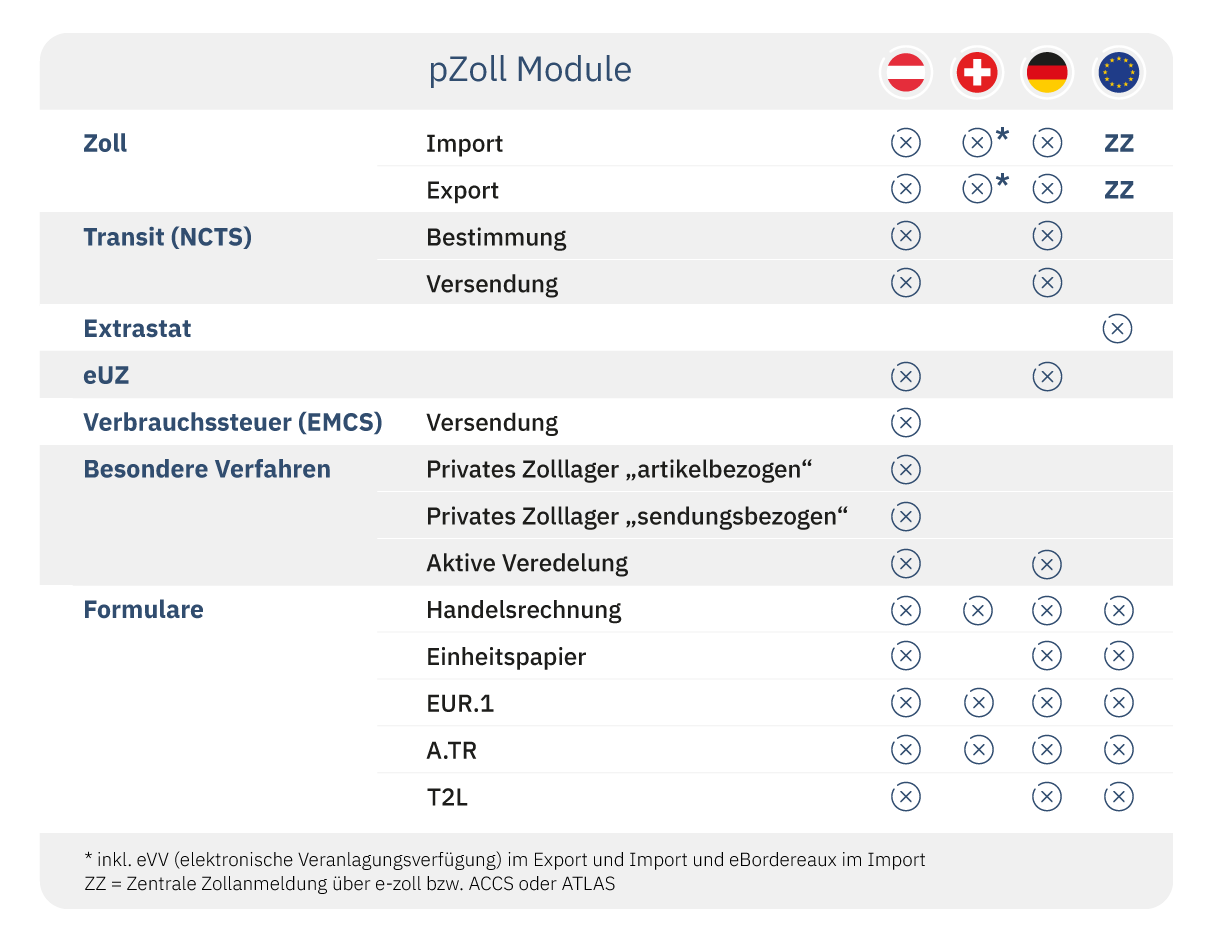1208x940 pixels.
Task: Click EU's T2L circled-X mark
Action: tap(1118, 797)
